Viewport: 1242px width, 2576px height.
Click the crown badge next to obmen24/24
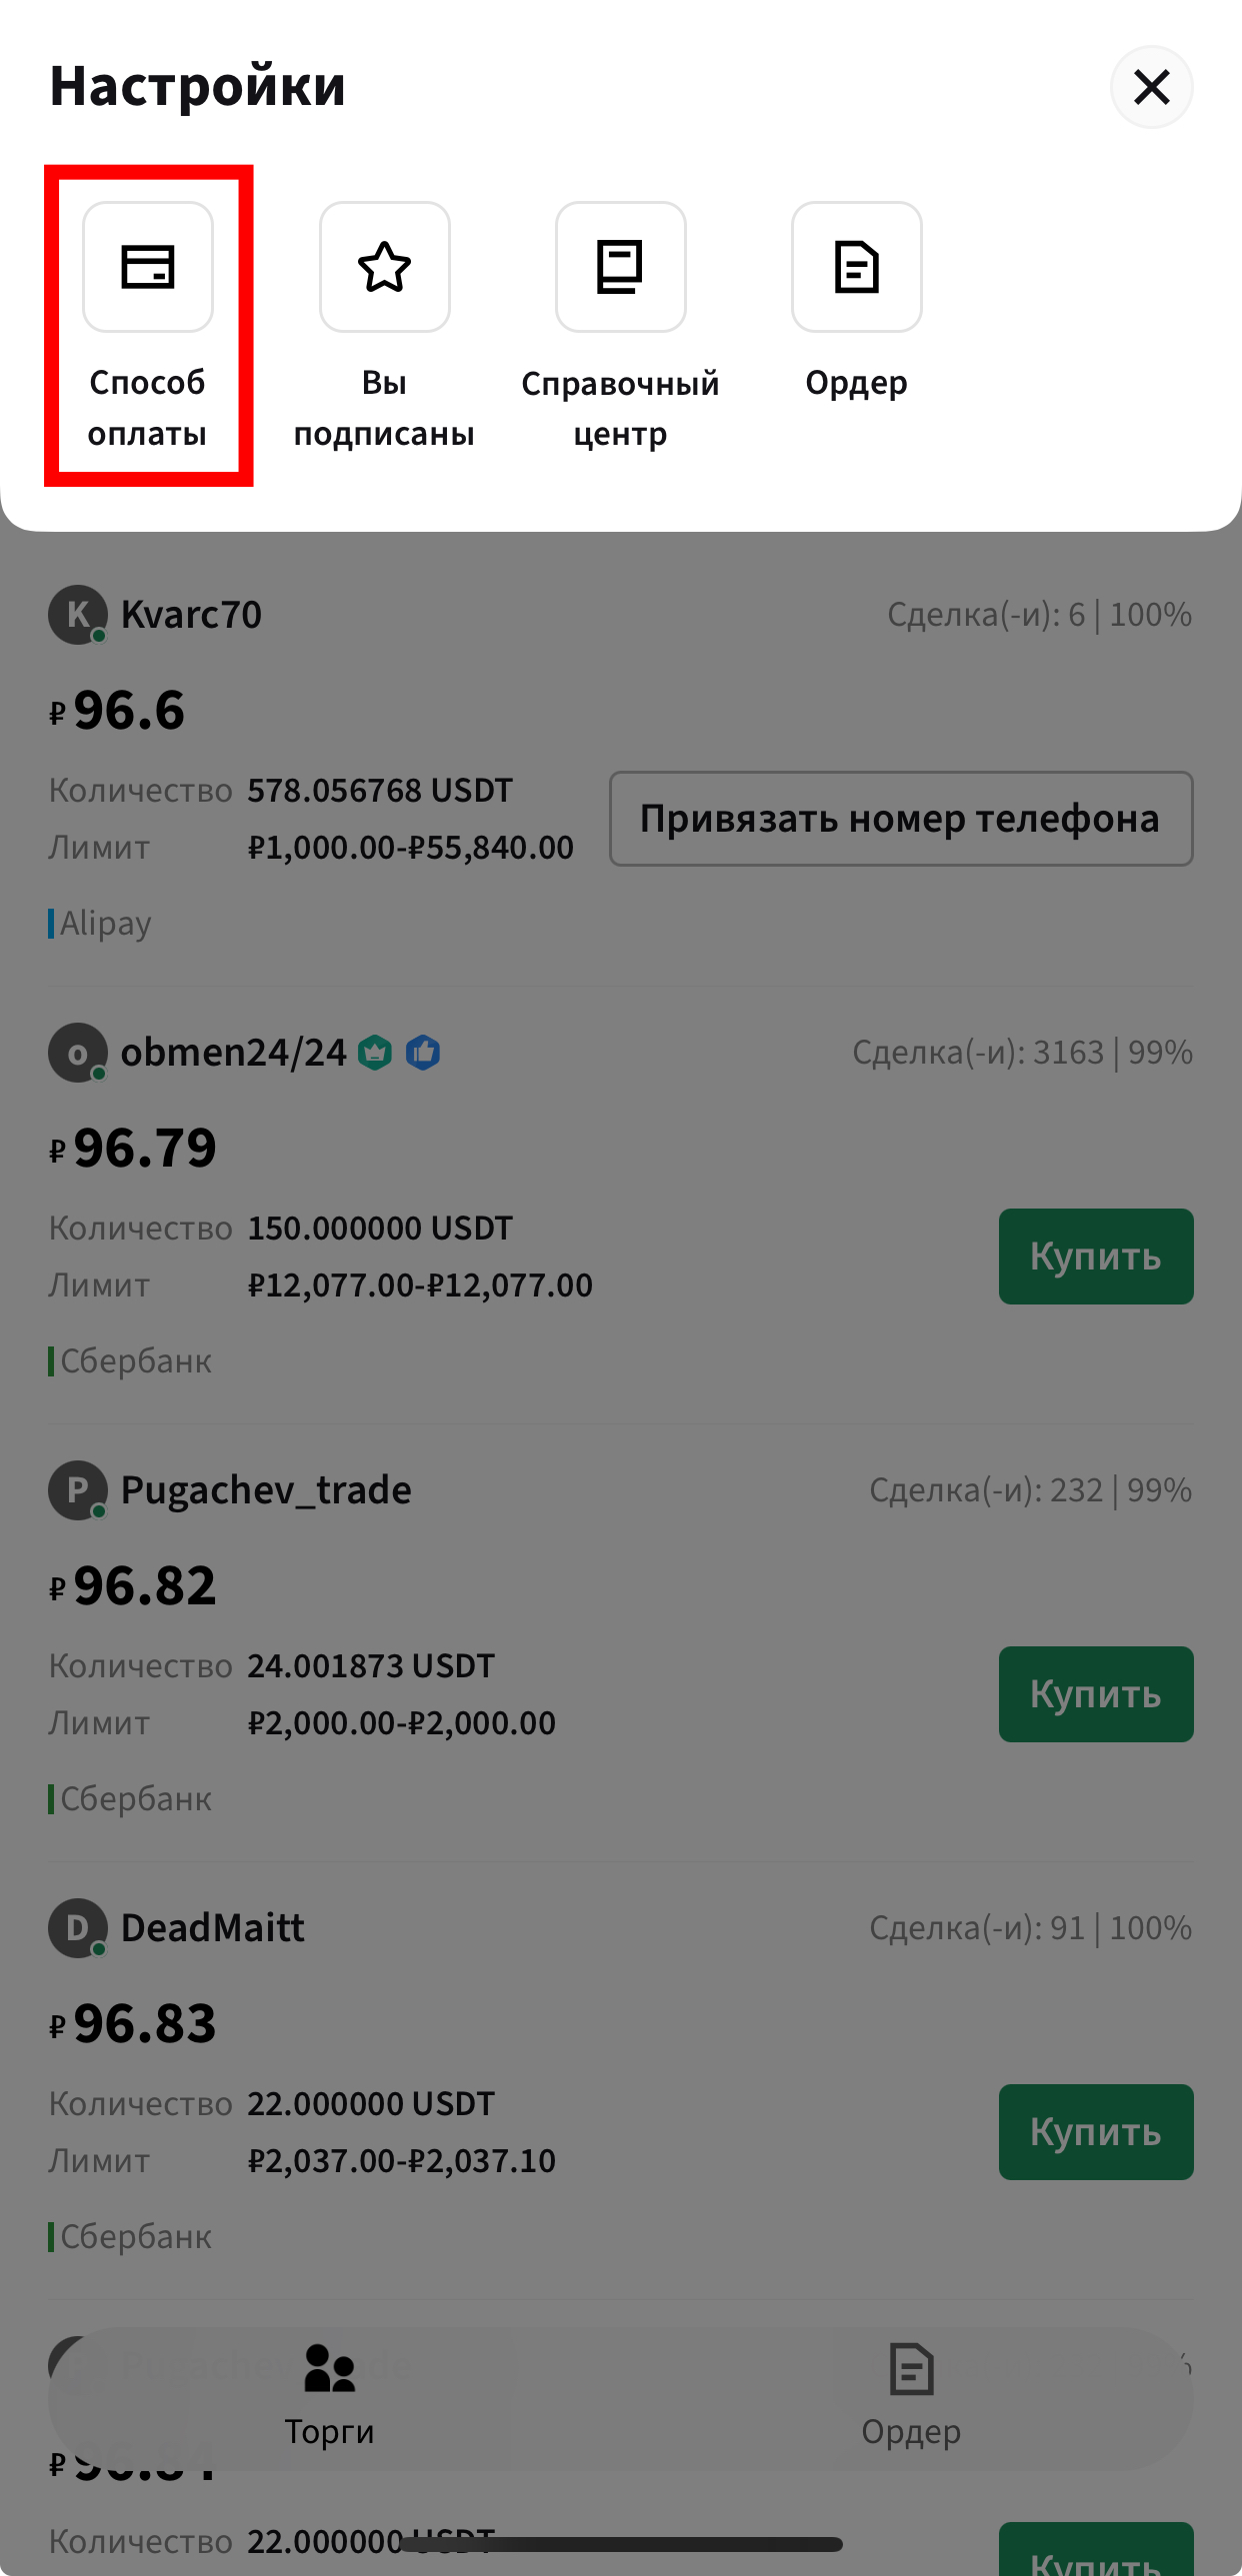(x=375, y=1052)
